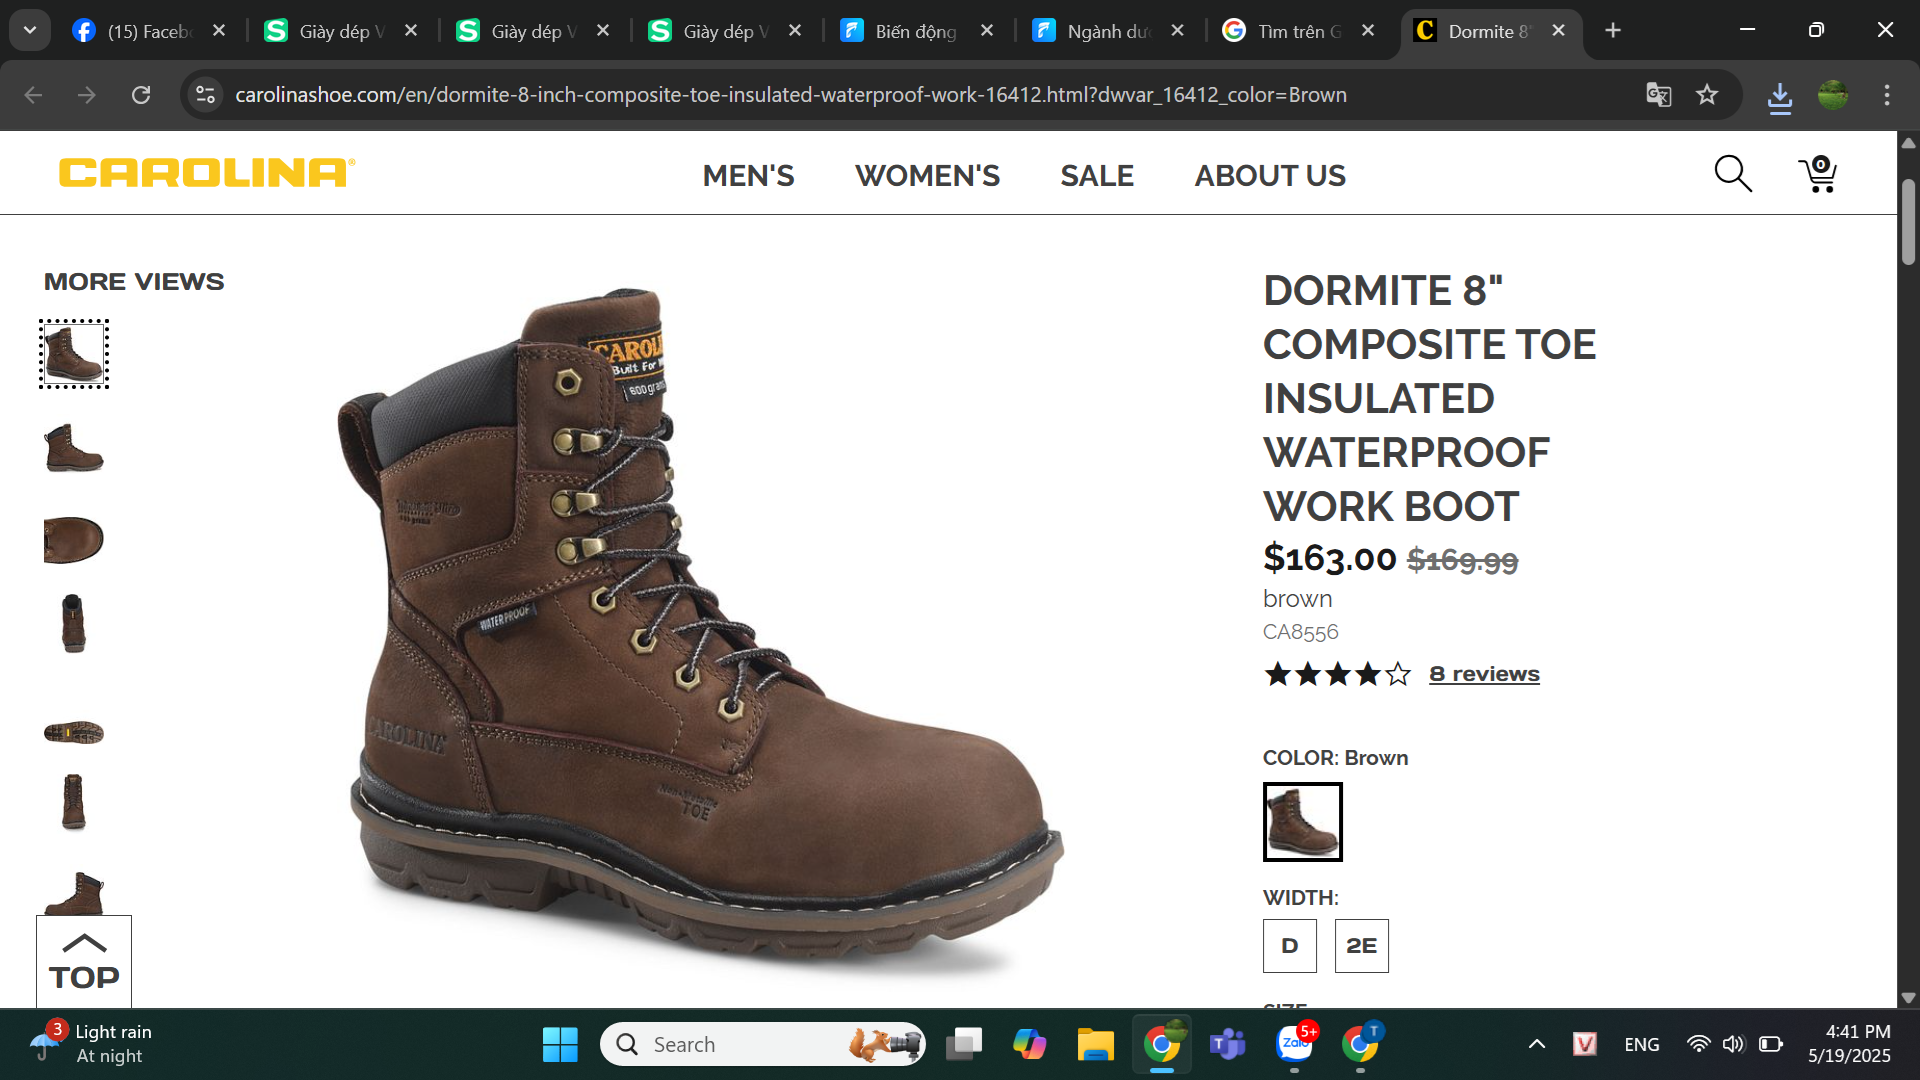Click the Windows taskbar Search box
The width and height of the screenshot is (1920, 1080).
pyautogui.click(x=763, y=1045)
